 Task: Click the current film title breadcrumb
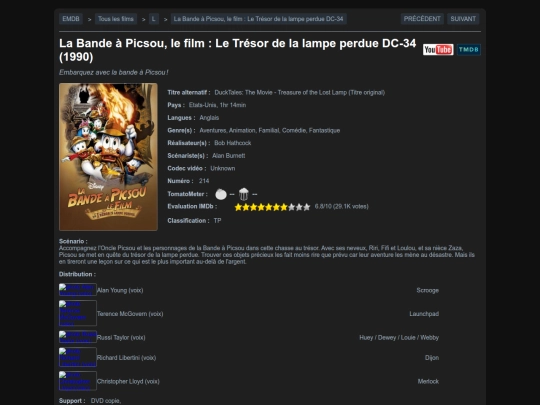coord(258,19)
